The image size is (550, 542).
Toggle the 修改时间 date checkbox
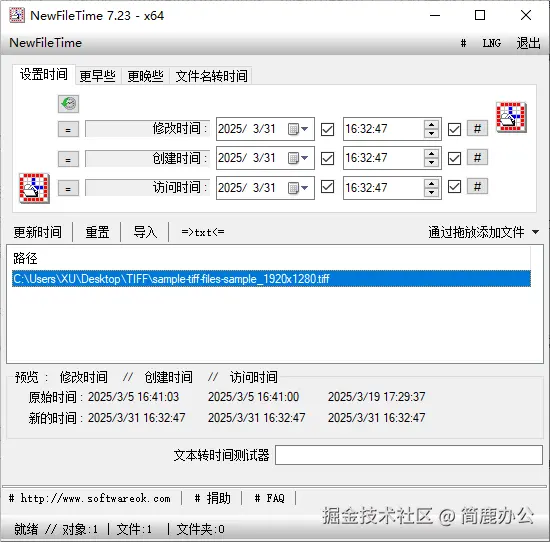pyautogui.click(x=327, y=129)
